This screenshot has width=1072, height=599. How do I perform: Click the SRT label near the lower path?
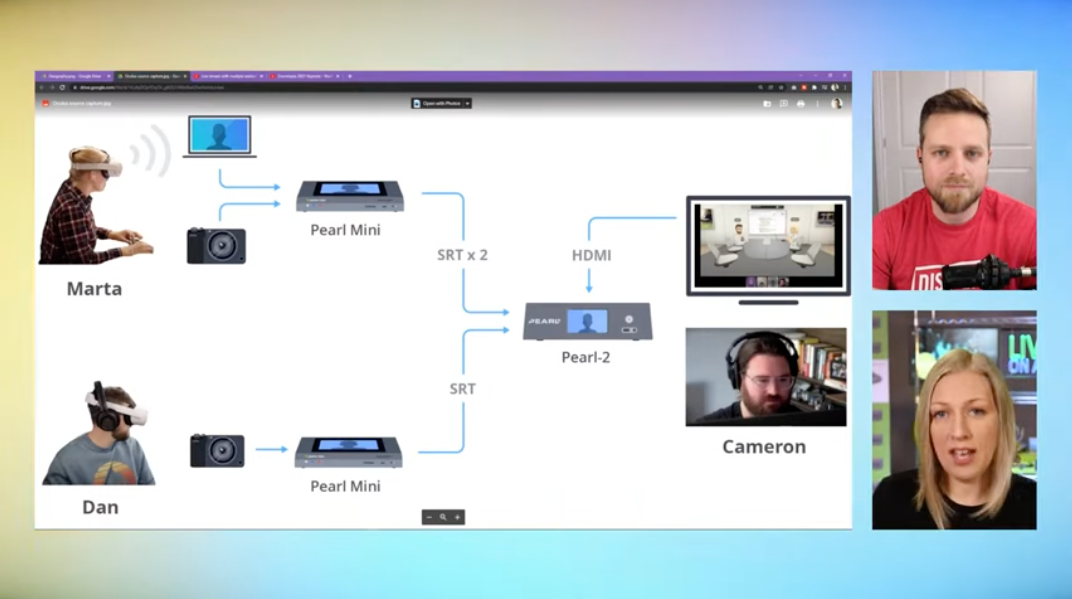click(462, 389)
